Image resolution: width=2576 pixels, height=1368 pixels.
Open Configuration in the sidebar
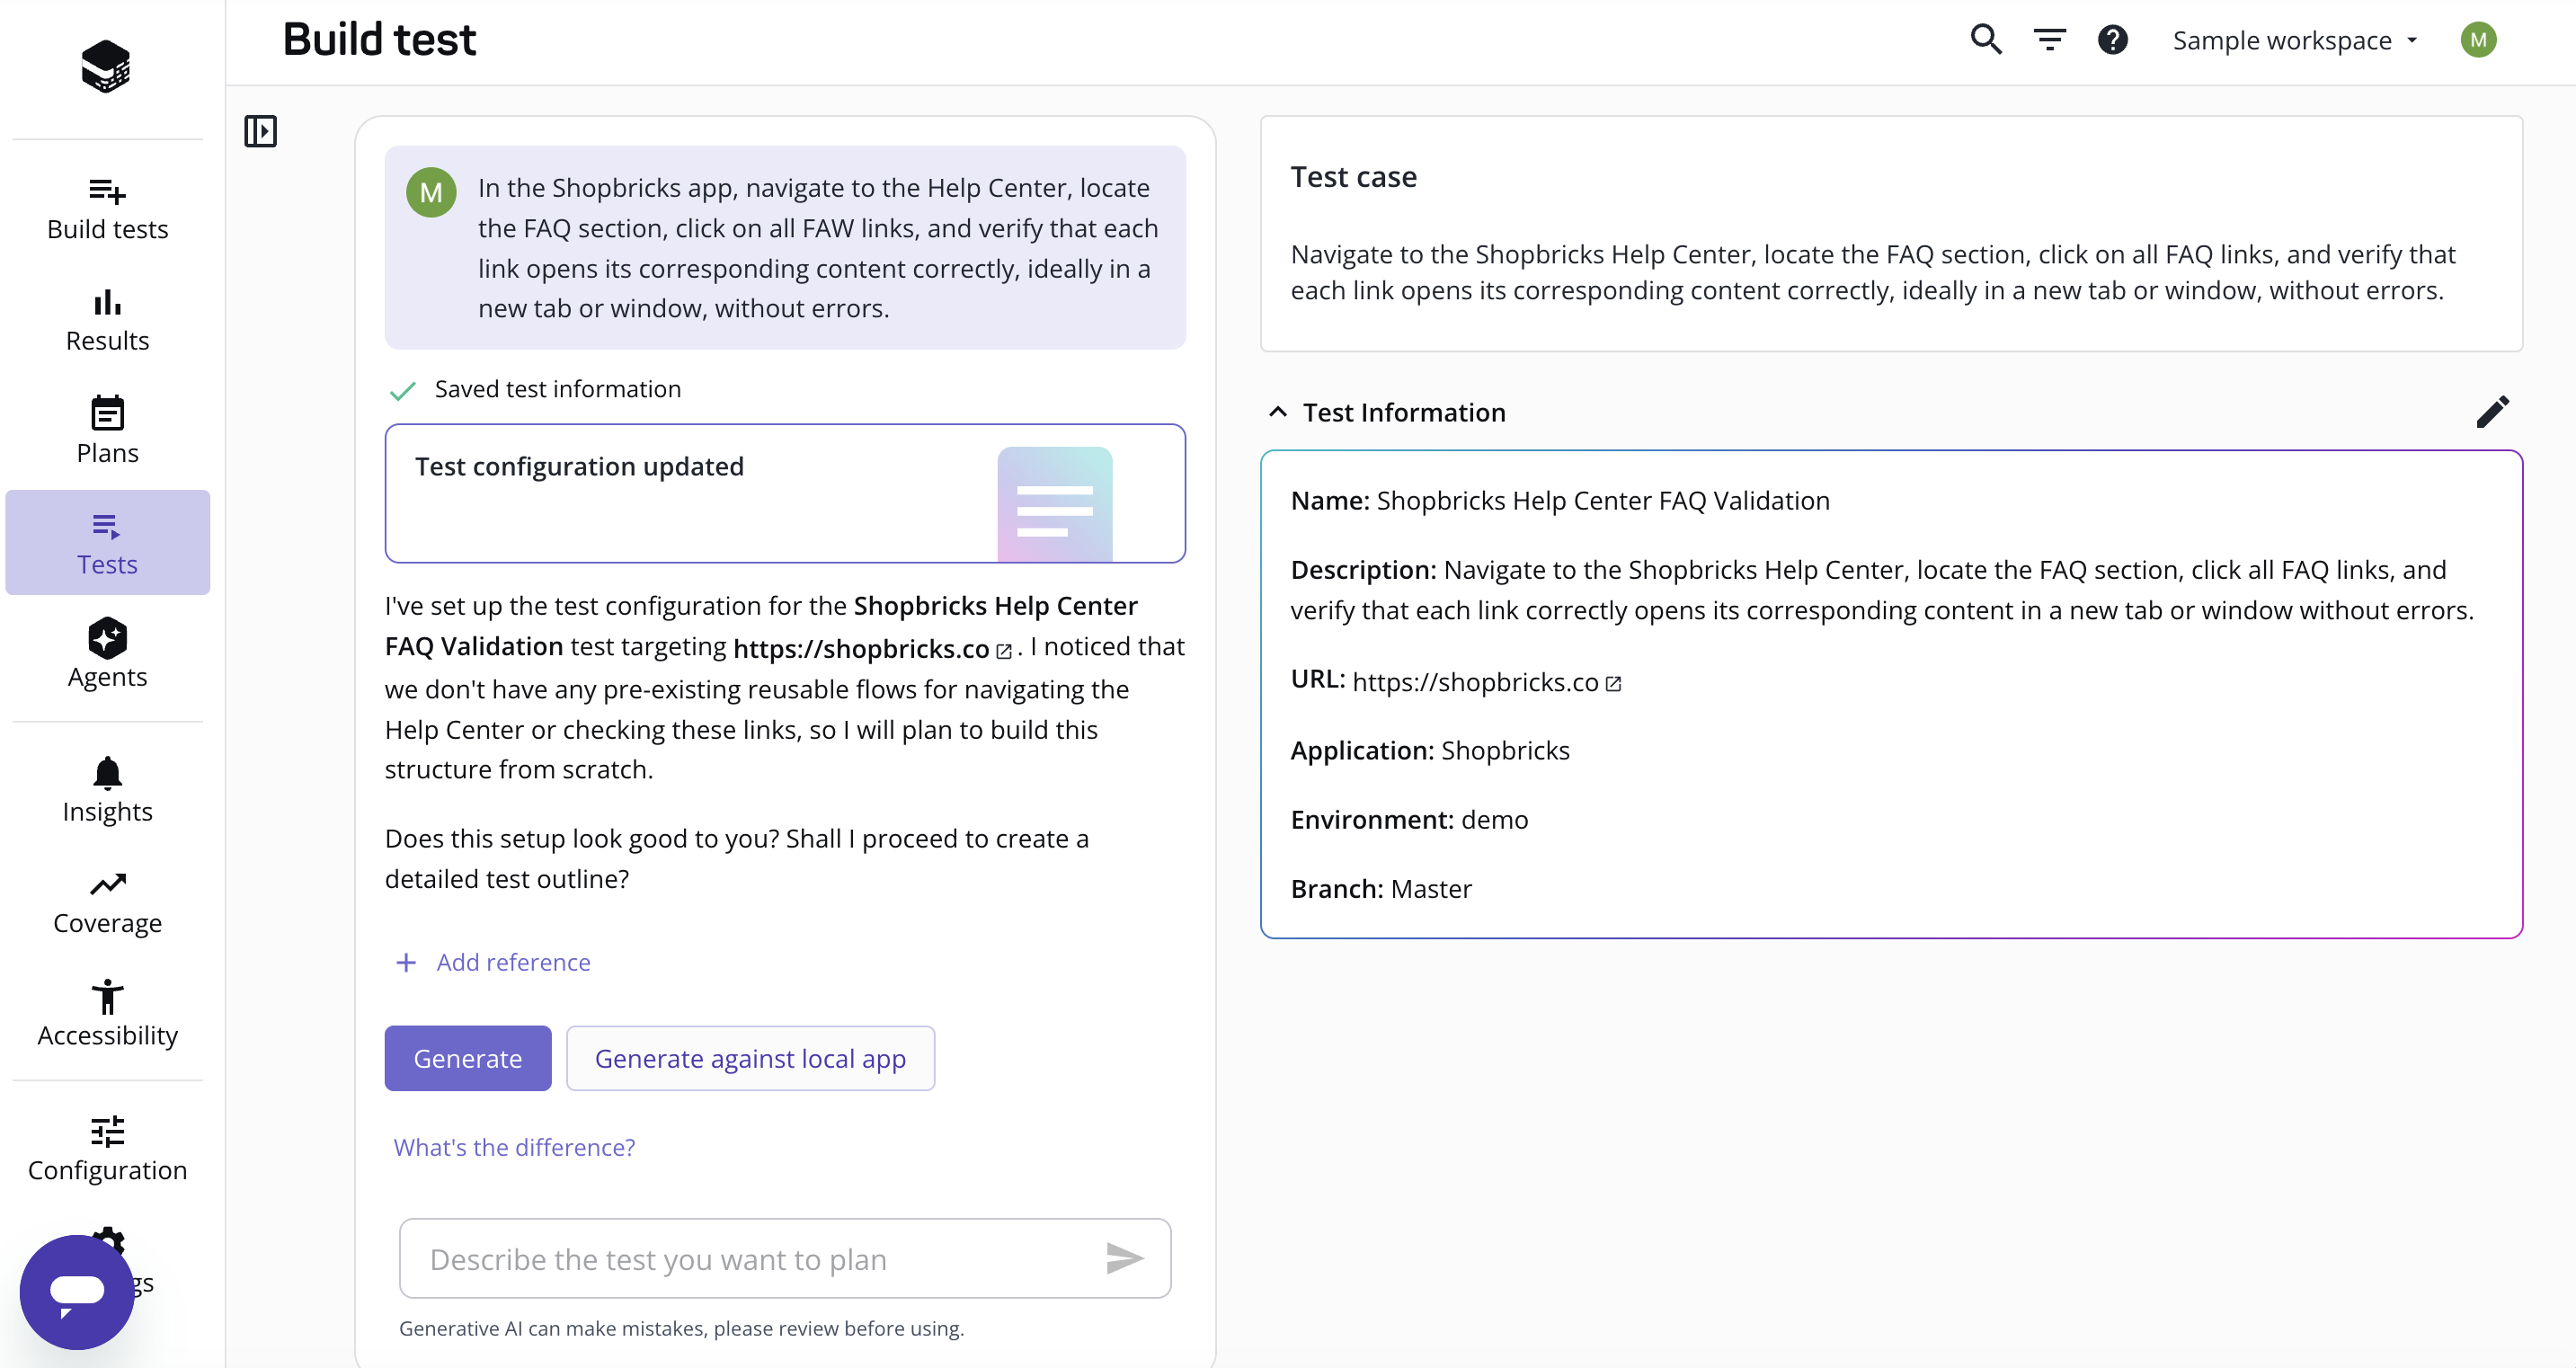tap(107, 1149)
